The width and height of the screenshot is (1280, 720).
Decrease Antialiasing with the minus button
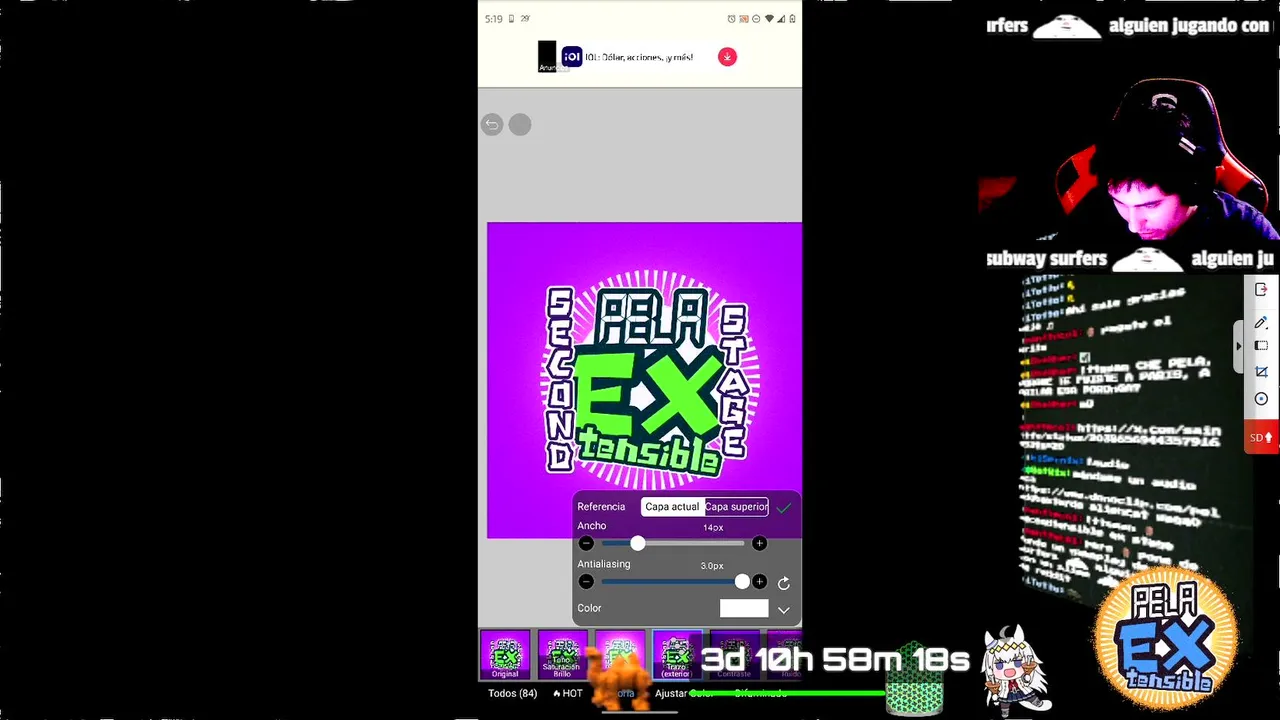click(586, 582)
